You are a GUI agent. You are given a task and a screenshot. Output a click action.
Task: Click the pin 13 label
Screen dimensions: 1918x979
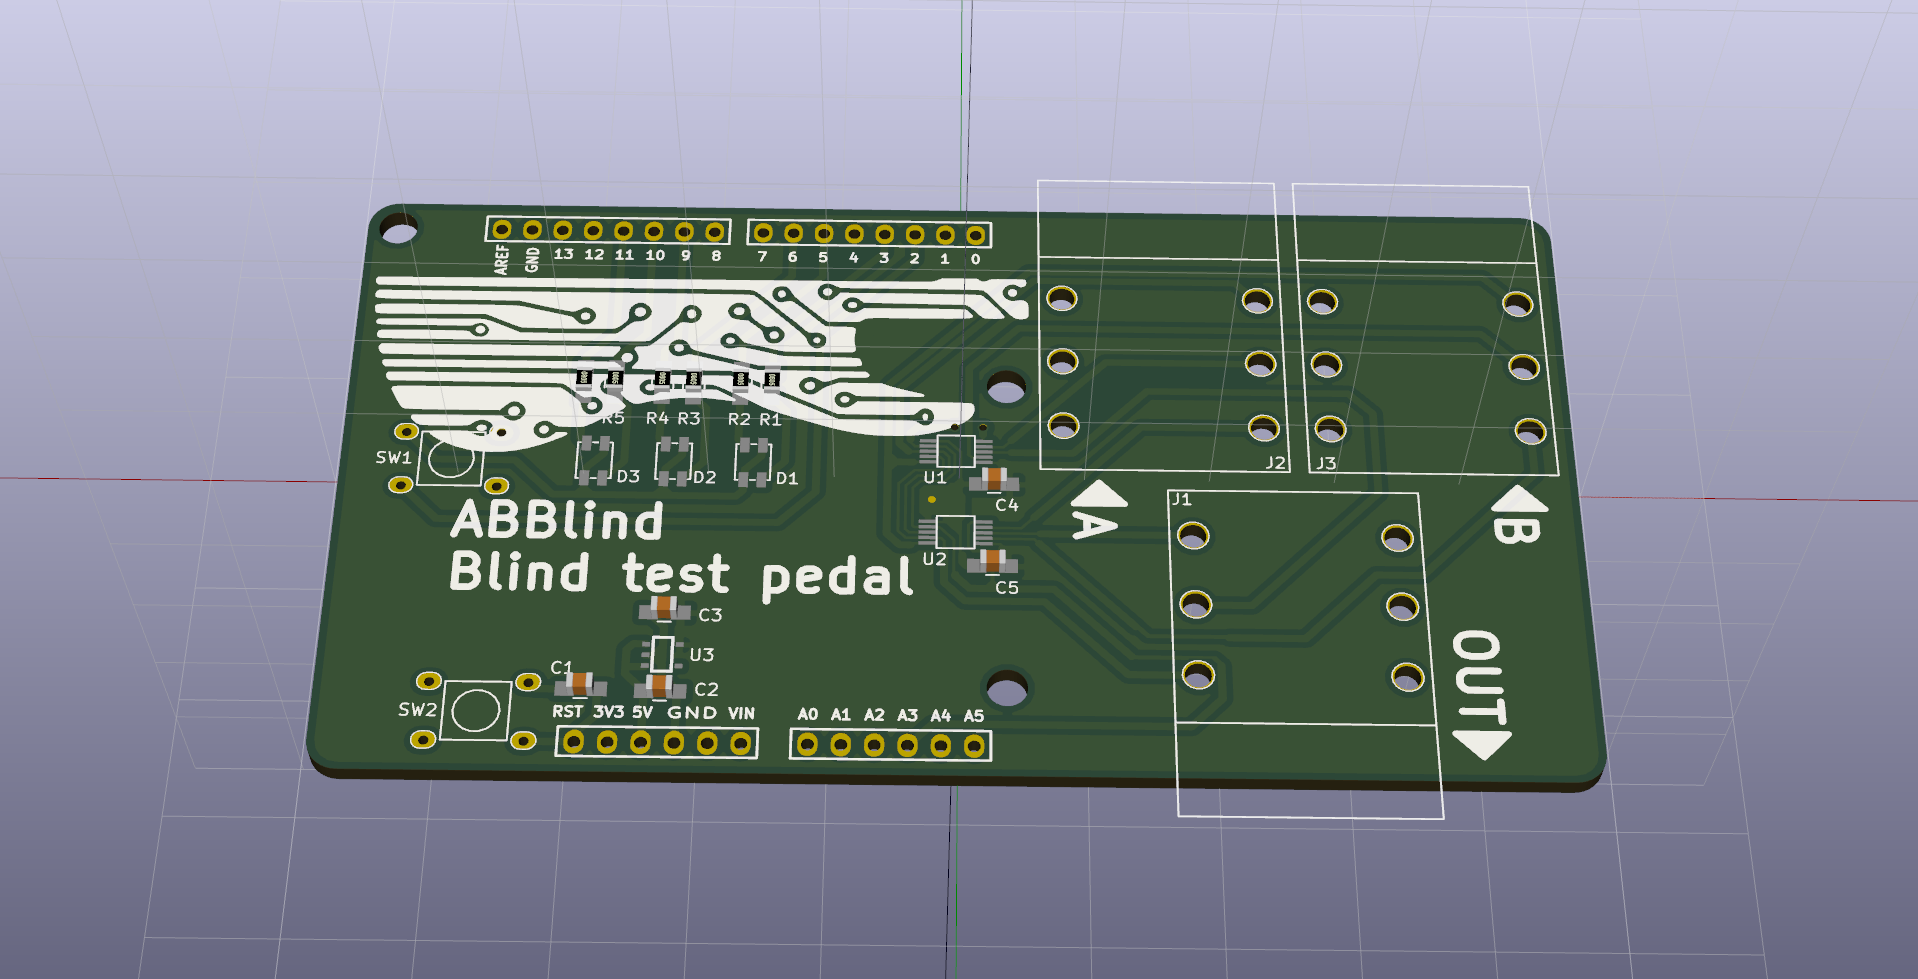coord(564,254)
